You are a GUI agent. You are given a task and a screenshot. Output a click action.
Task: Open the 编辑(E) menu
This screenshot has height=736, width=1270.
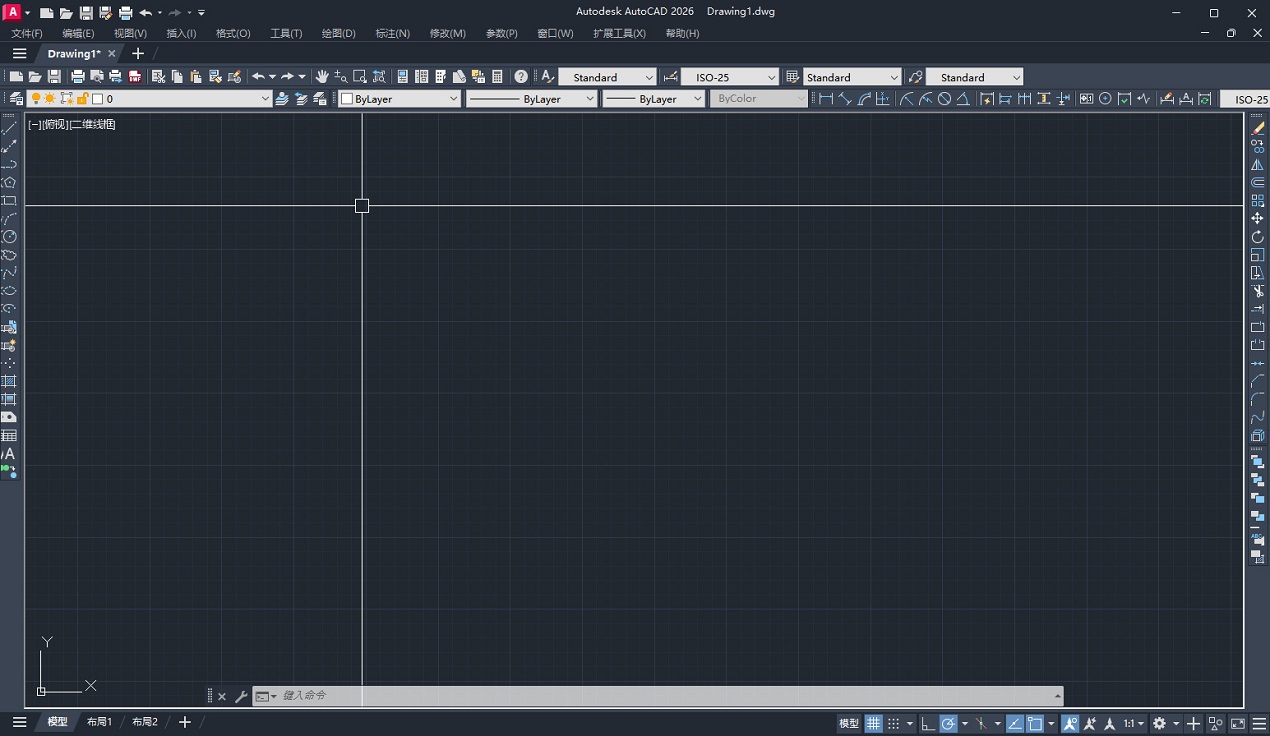tap(78, 33)
